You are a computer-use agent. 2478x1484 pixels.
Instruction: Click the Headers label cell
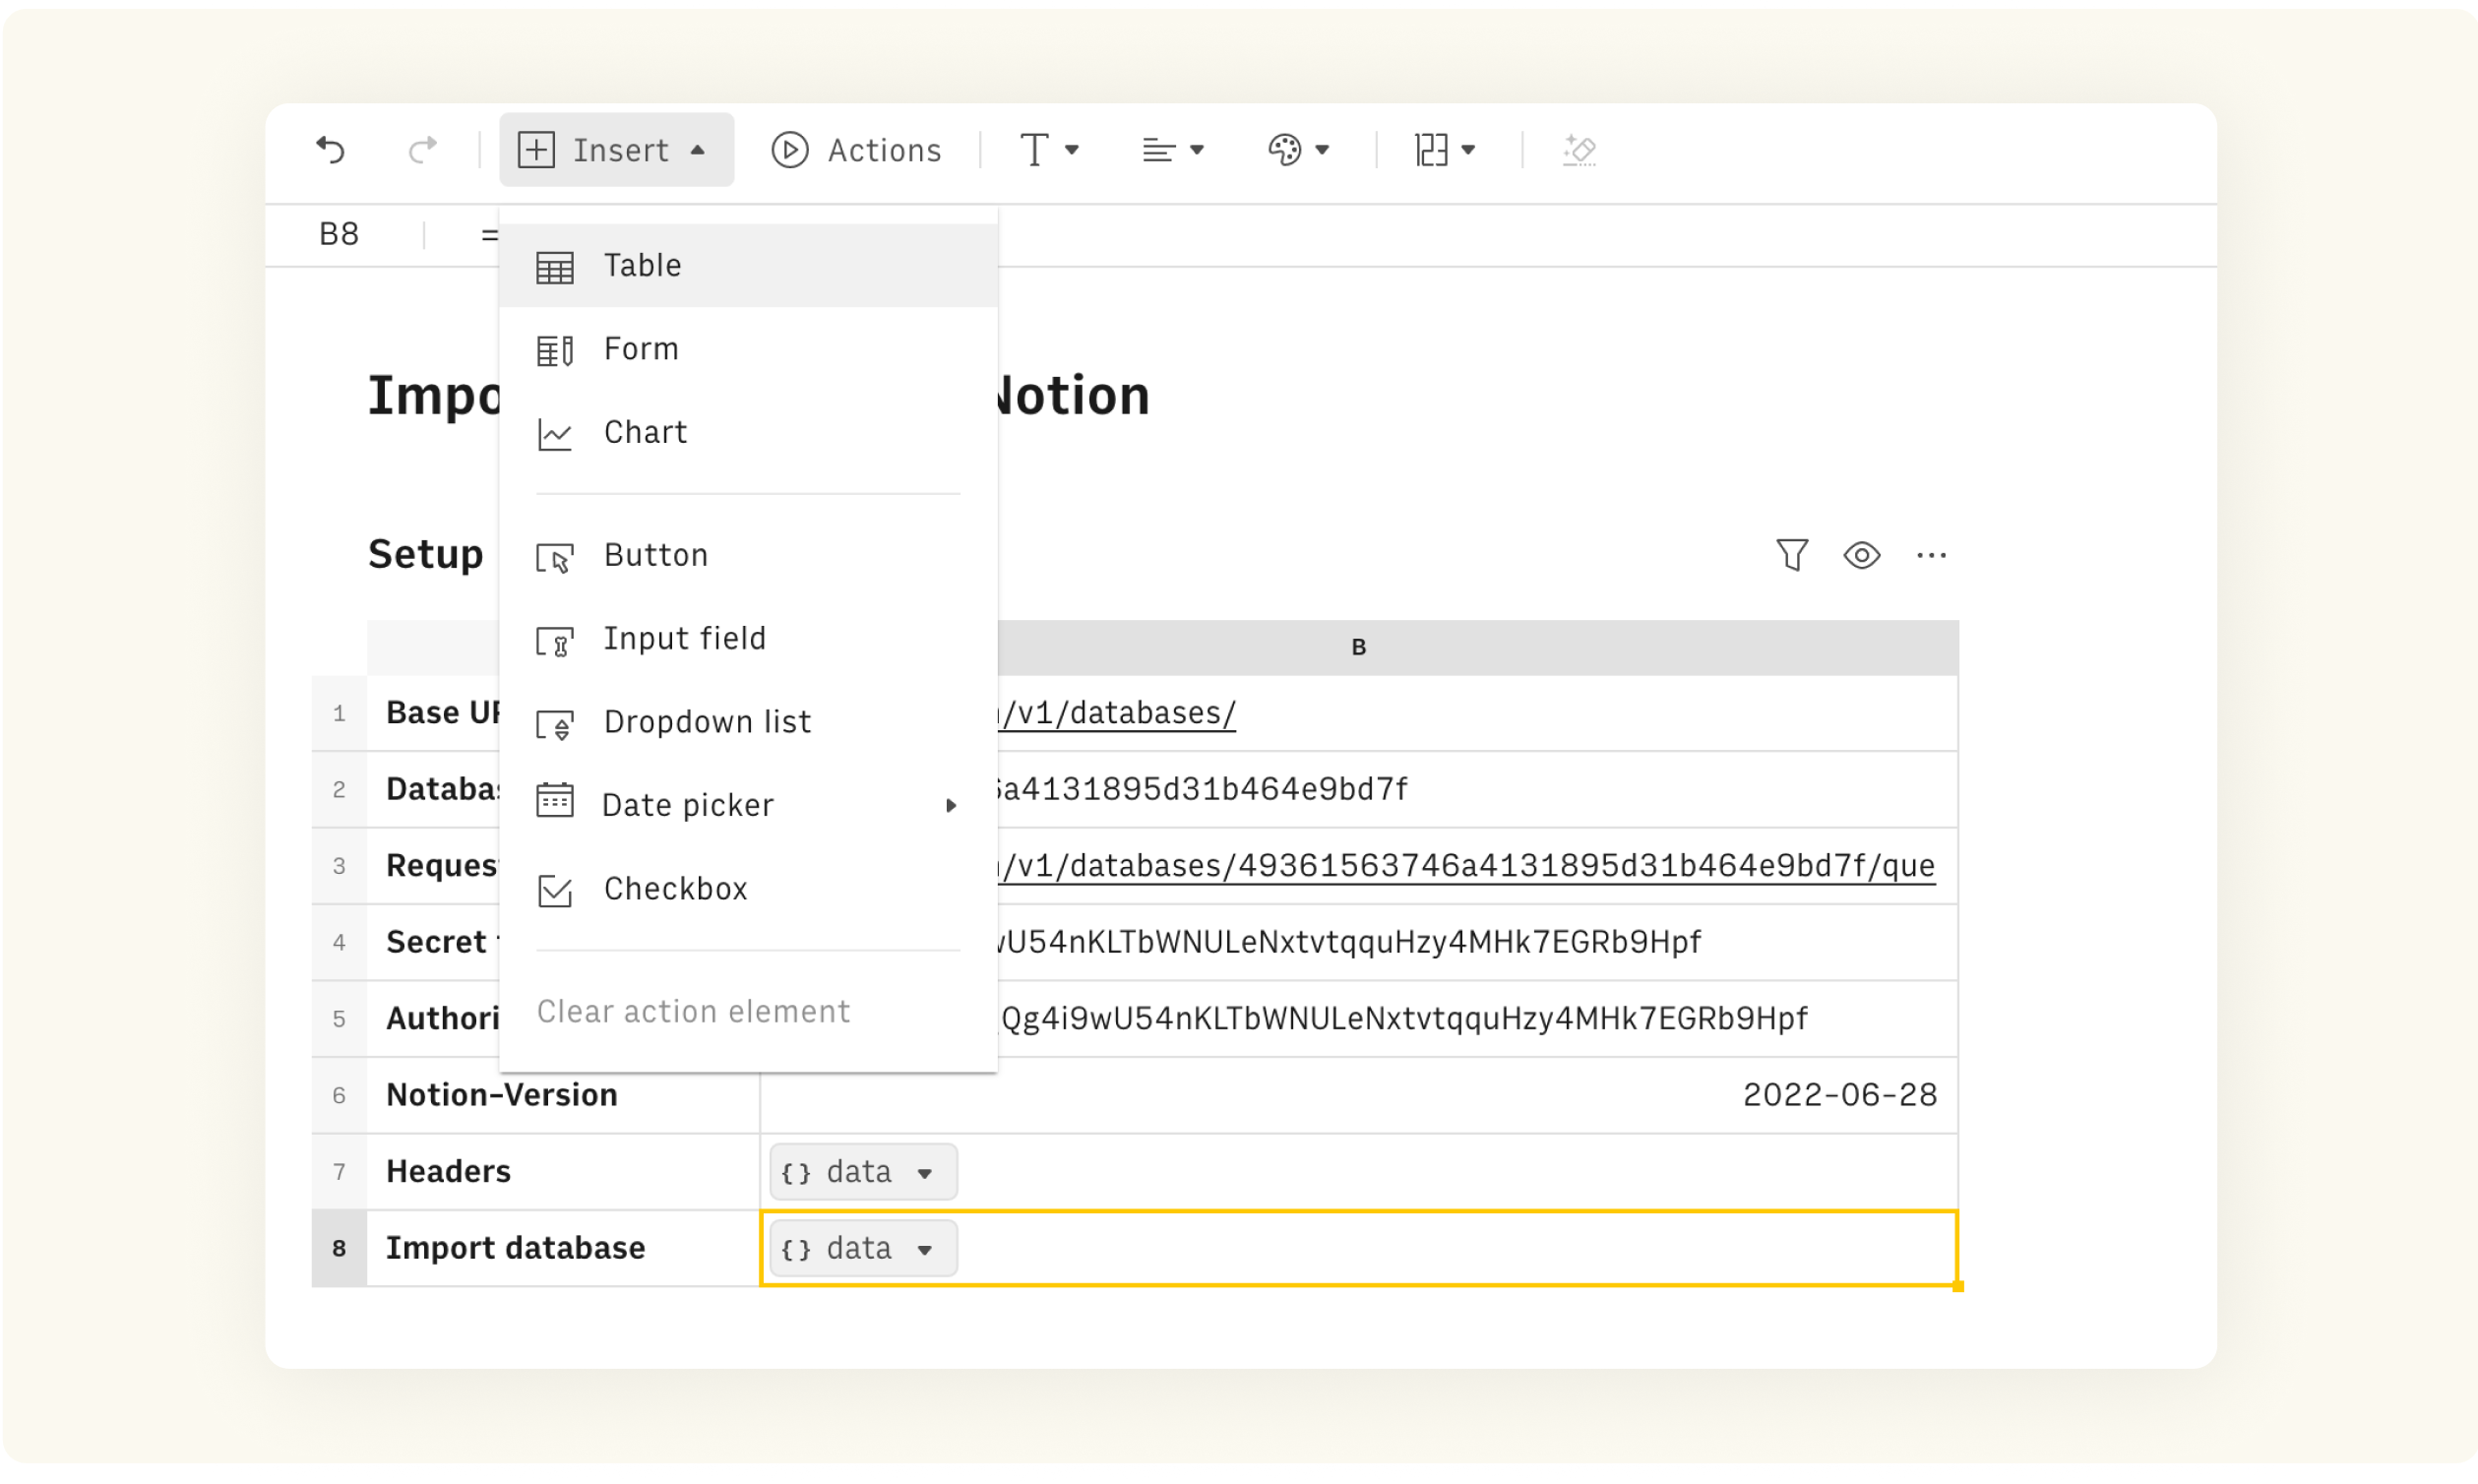(x=563, y=1172)
